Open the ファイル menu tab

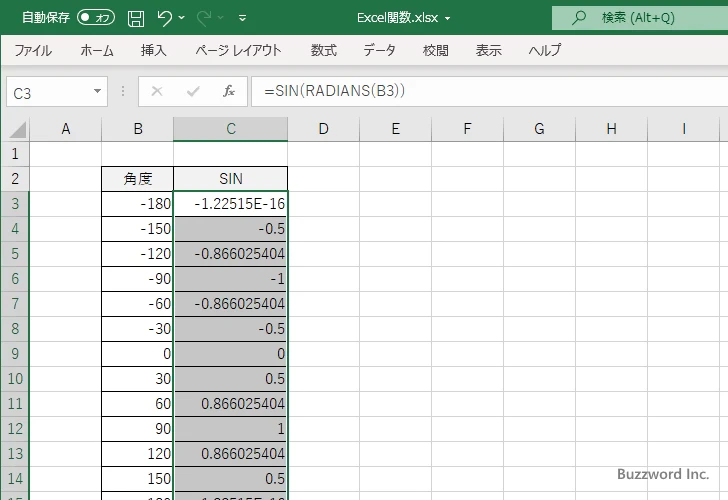pyautogui.click(x=33, y=50)
